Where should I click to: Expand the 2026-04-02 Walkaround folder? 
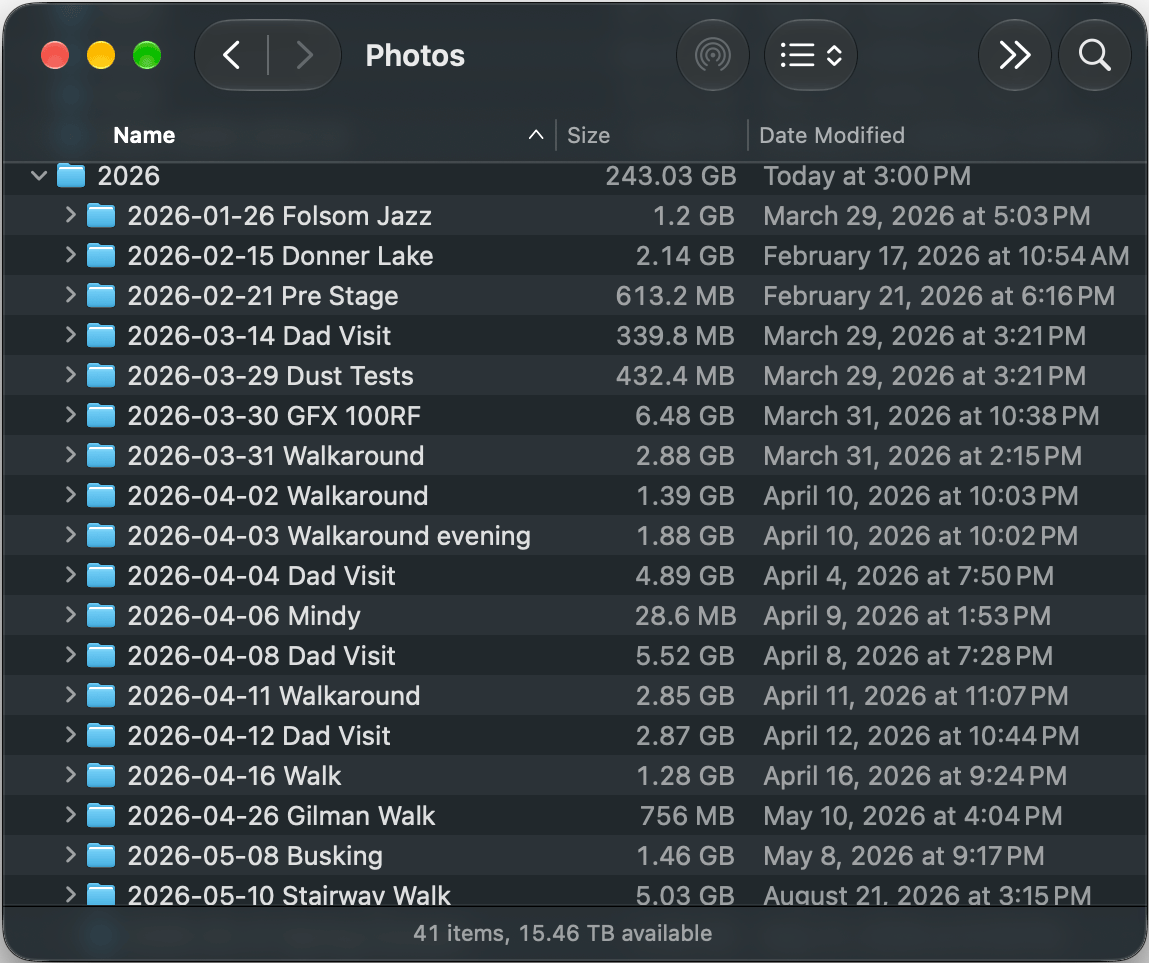point(70,495)
